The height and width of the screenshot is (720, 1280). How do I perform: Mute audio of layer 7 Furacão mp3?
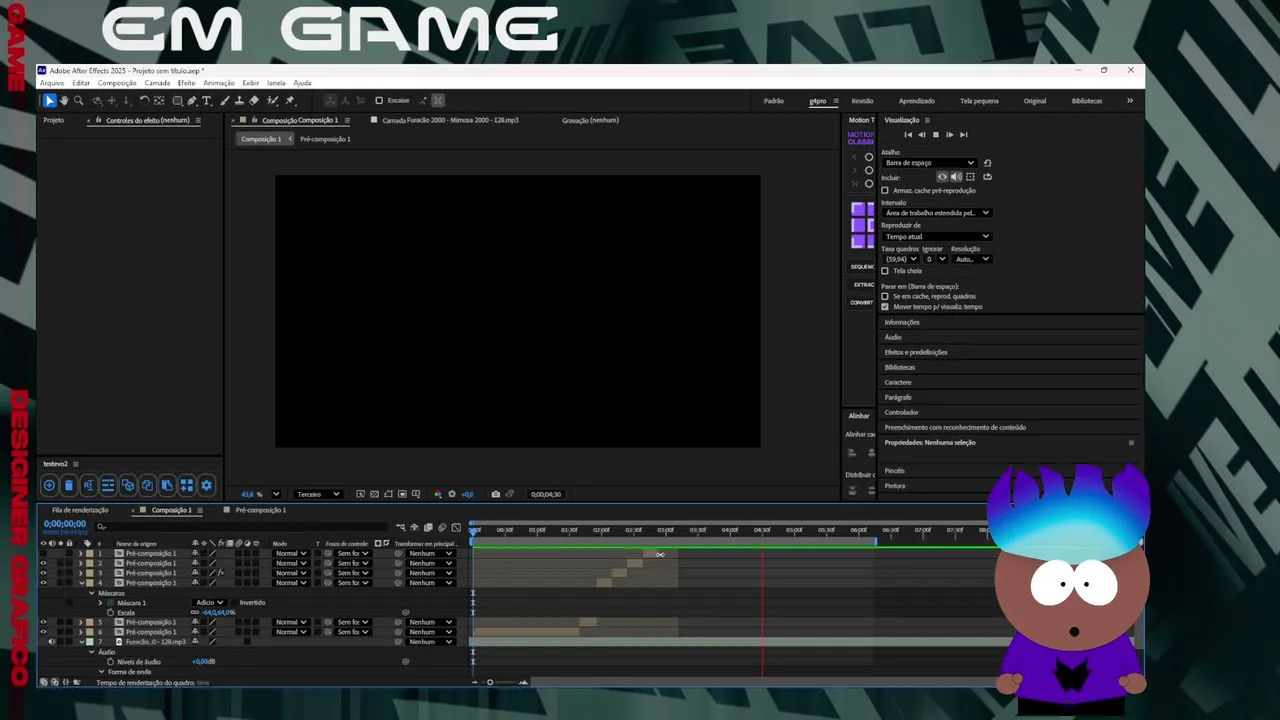(x=52, y=642)
